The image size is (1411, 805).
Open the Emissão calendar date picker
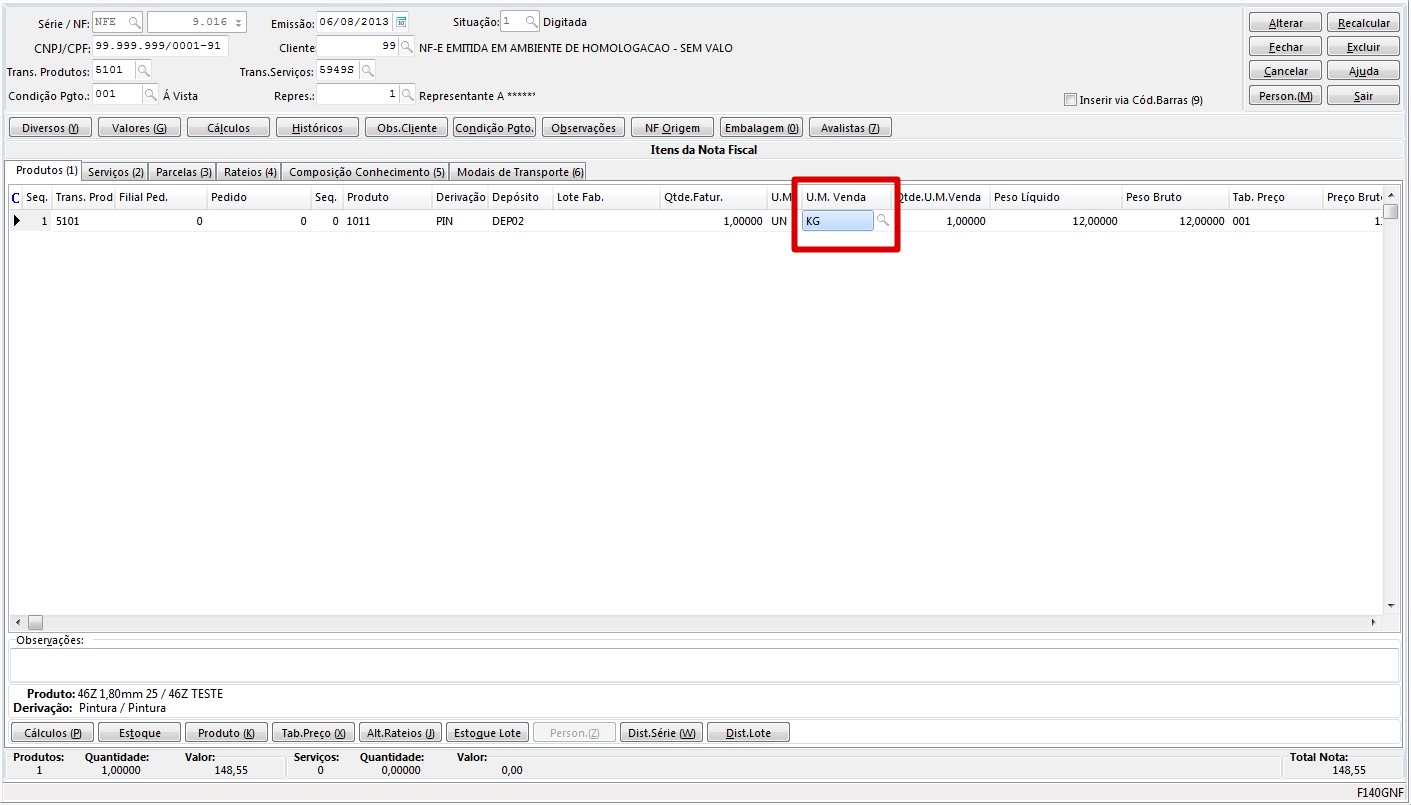(x=401, y=22)
